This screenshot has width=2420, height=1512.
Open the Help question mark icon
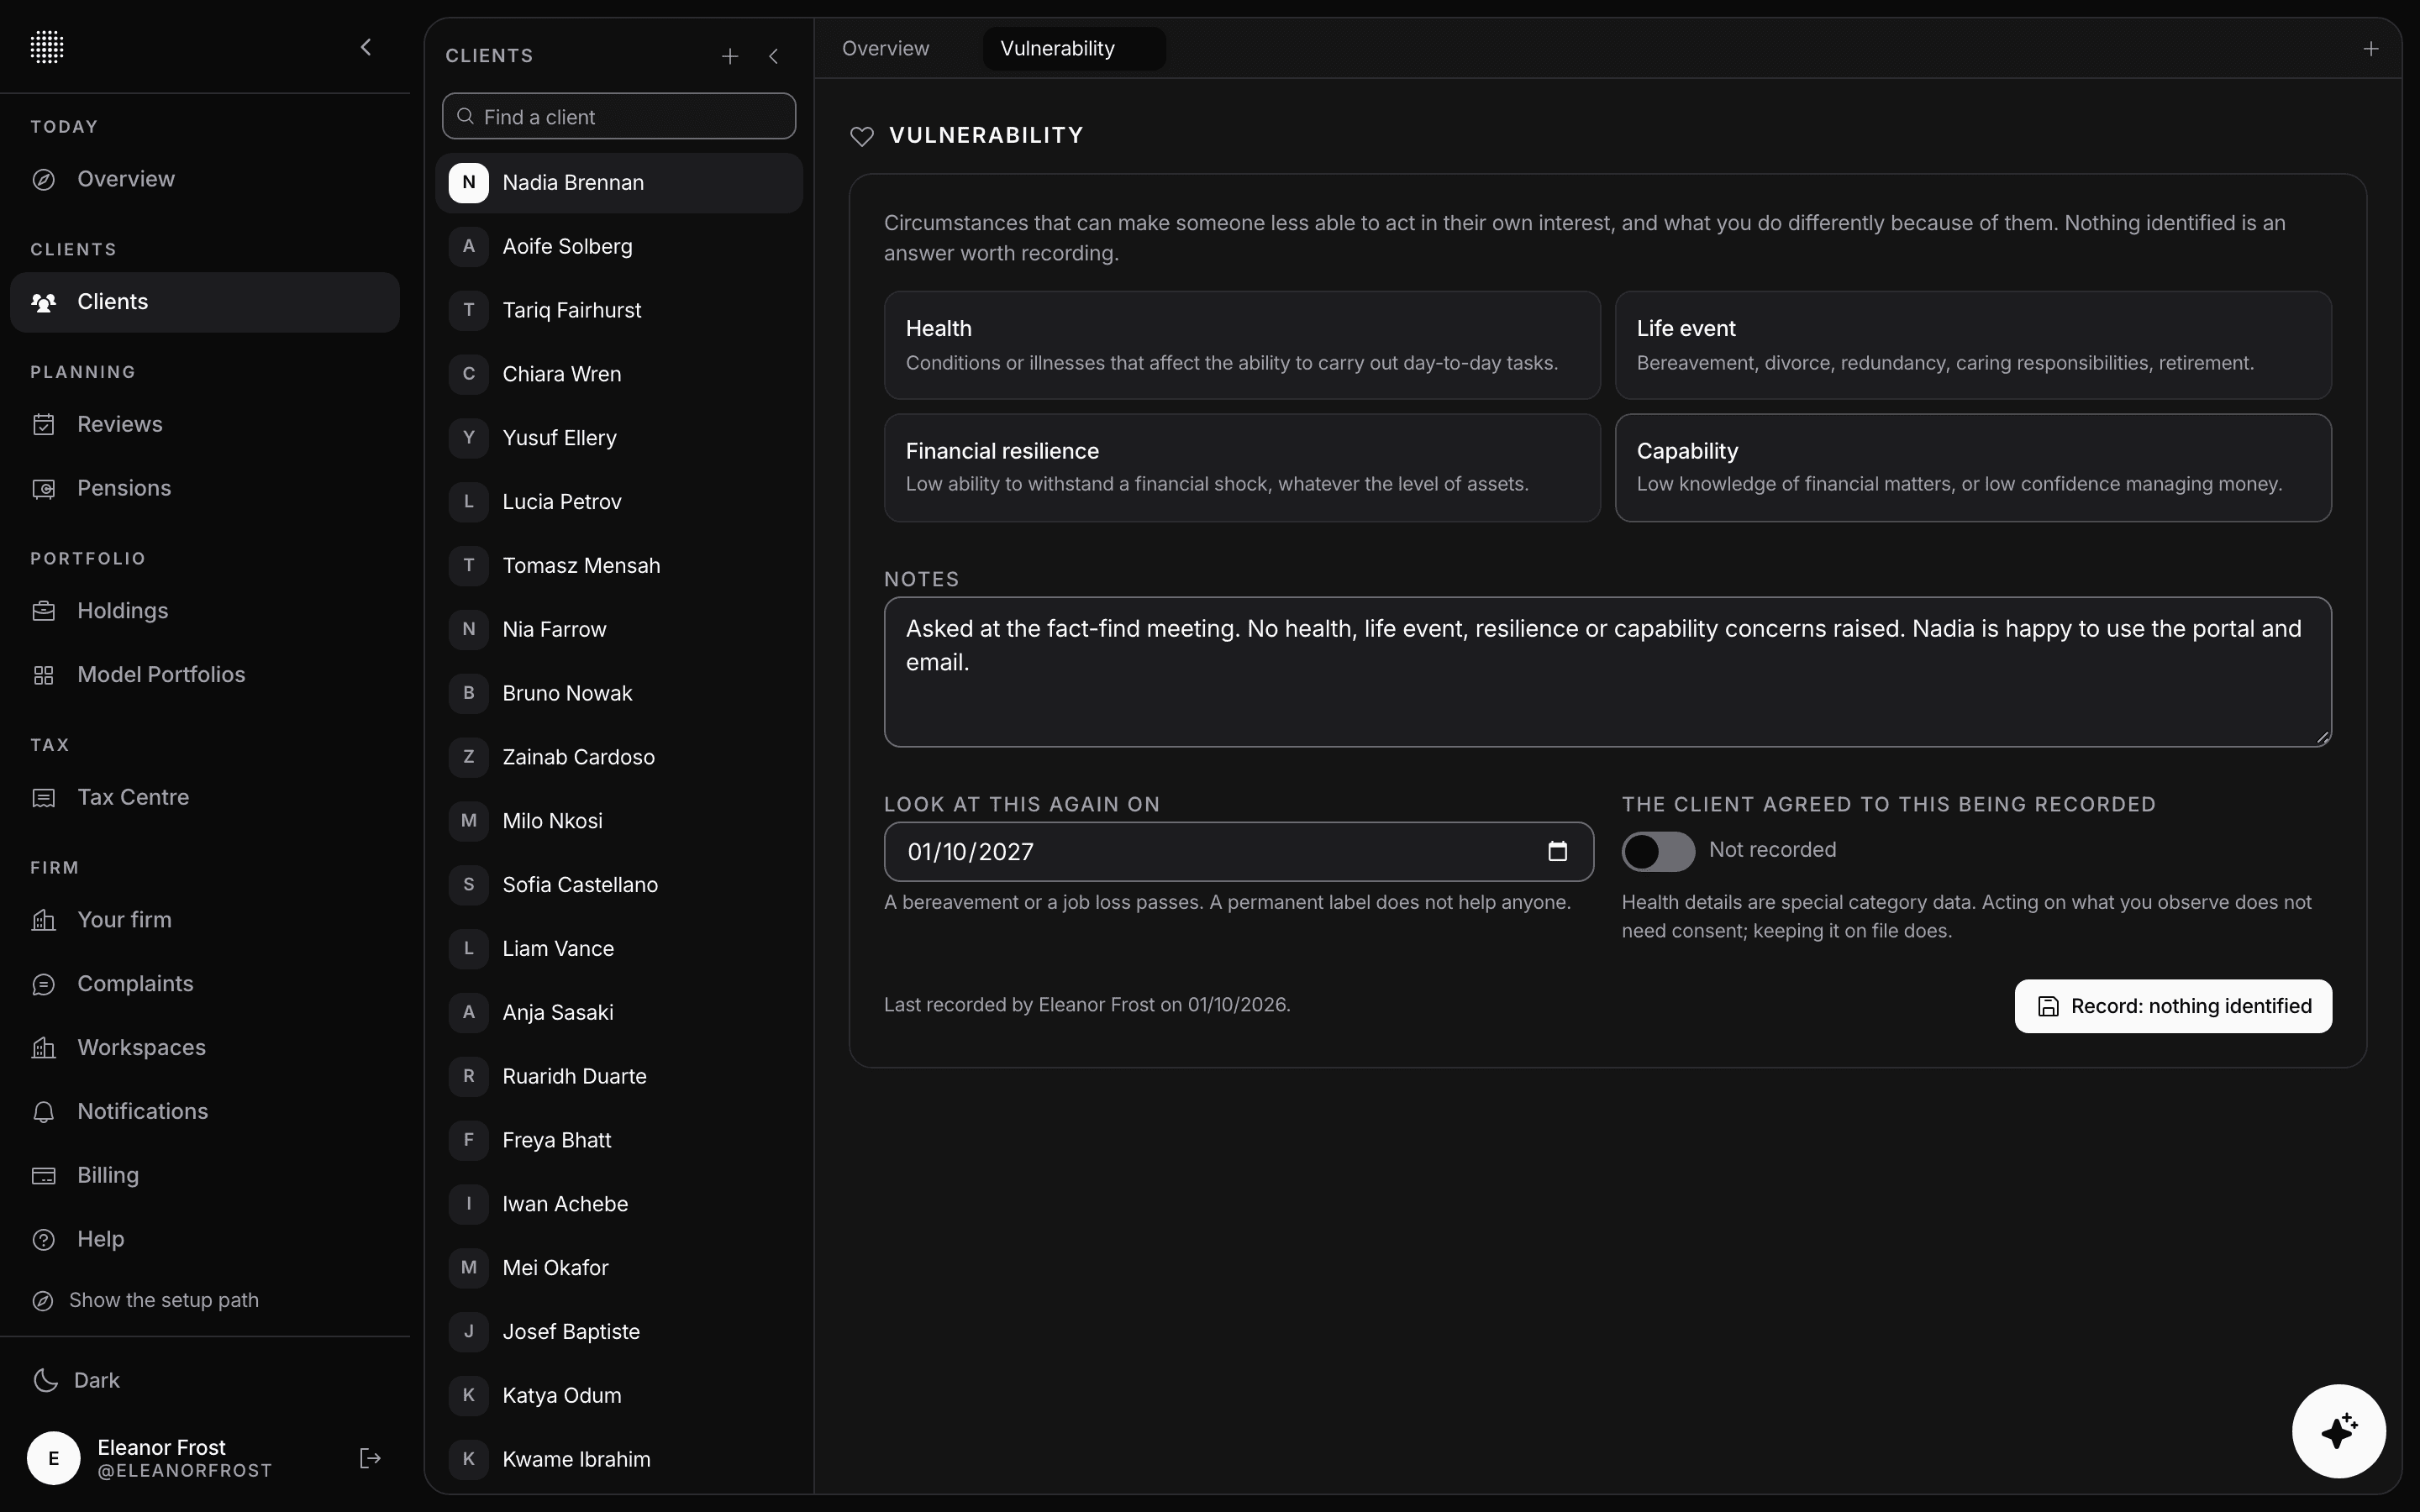(x=43, y=1240)
